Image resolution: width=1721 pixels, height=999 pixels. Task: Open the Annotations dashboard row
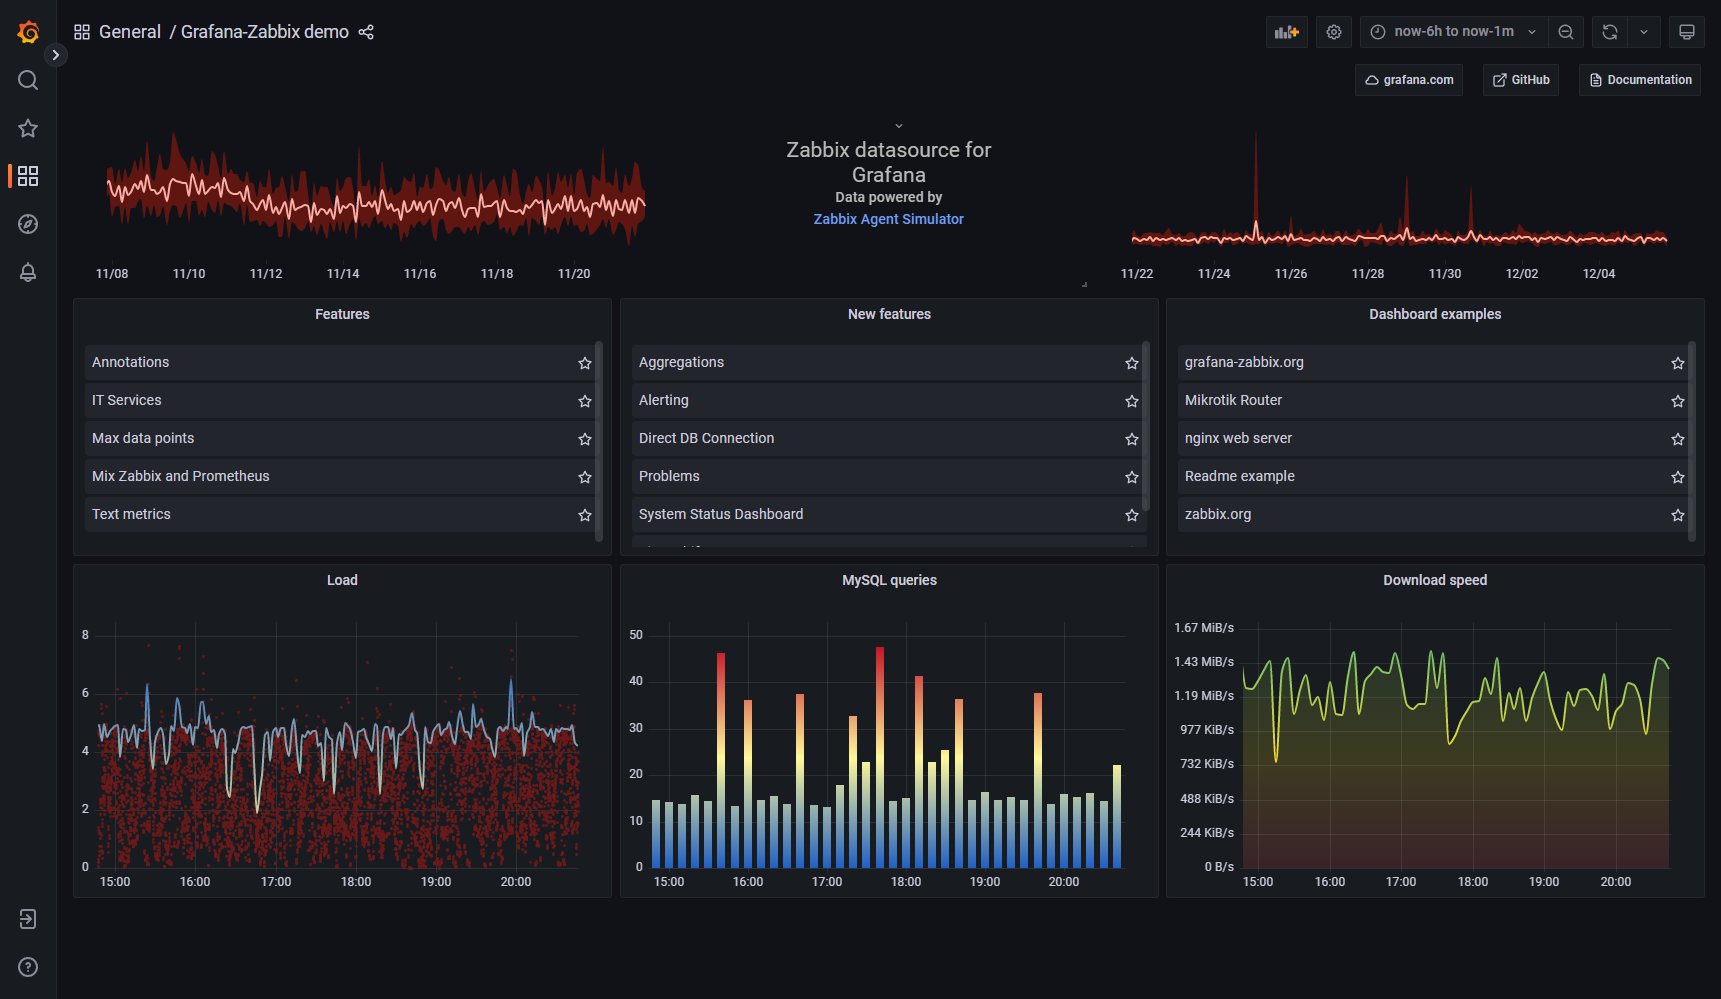point(340,363)
